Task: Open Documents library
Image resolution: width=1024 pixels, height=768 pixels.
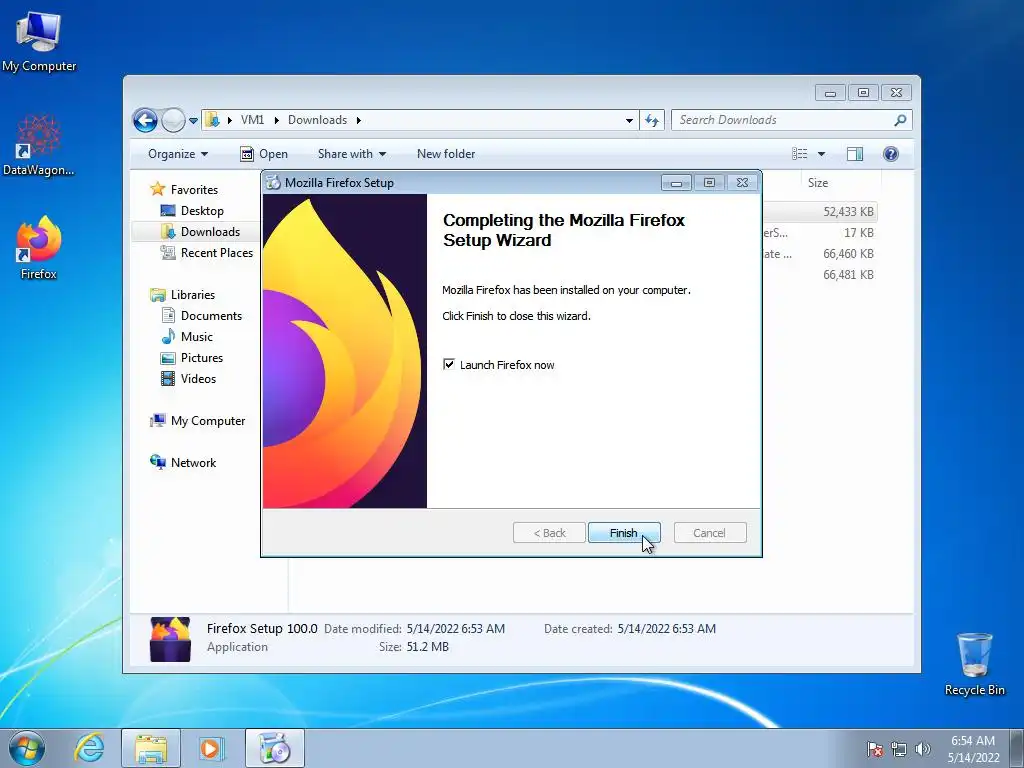Action: pyautogui.click(x=211, y=315)
